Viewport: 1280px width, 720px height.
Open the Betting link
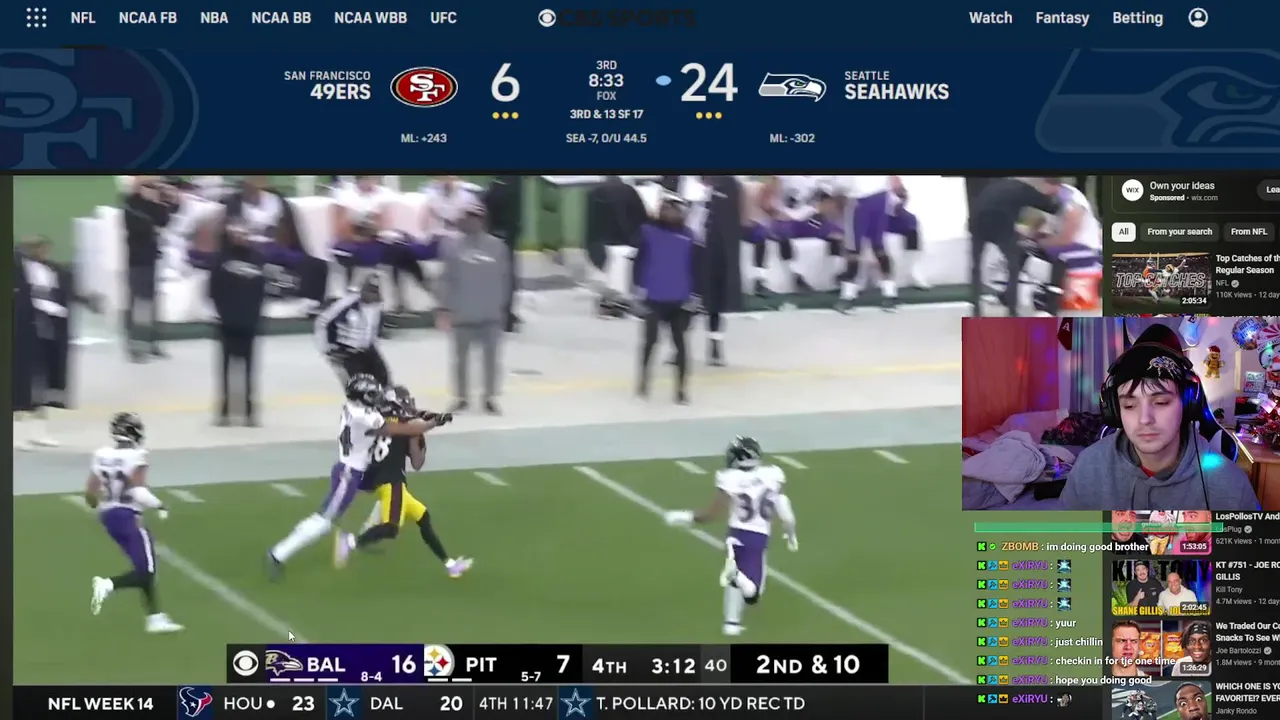pyautogui.click(x=1137, y=18)
